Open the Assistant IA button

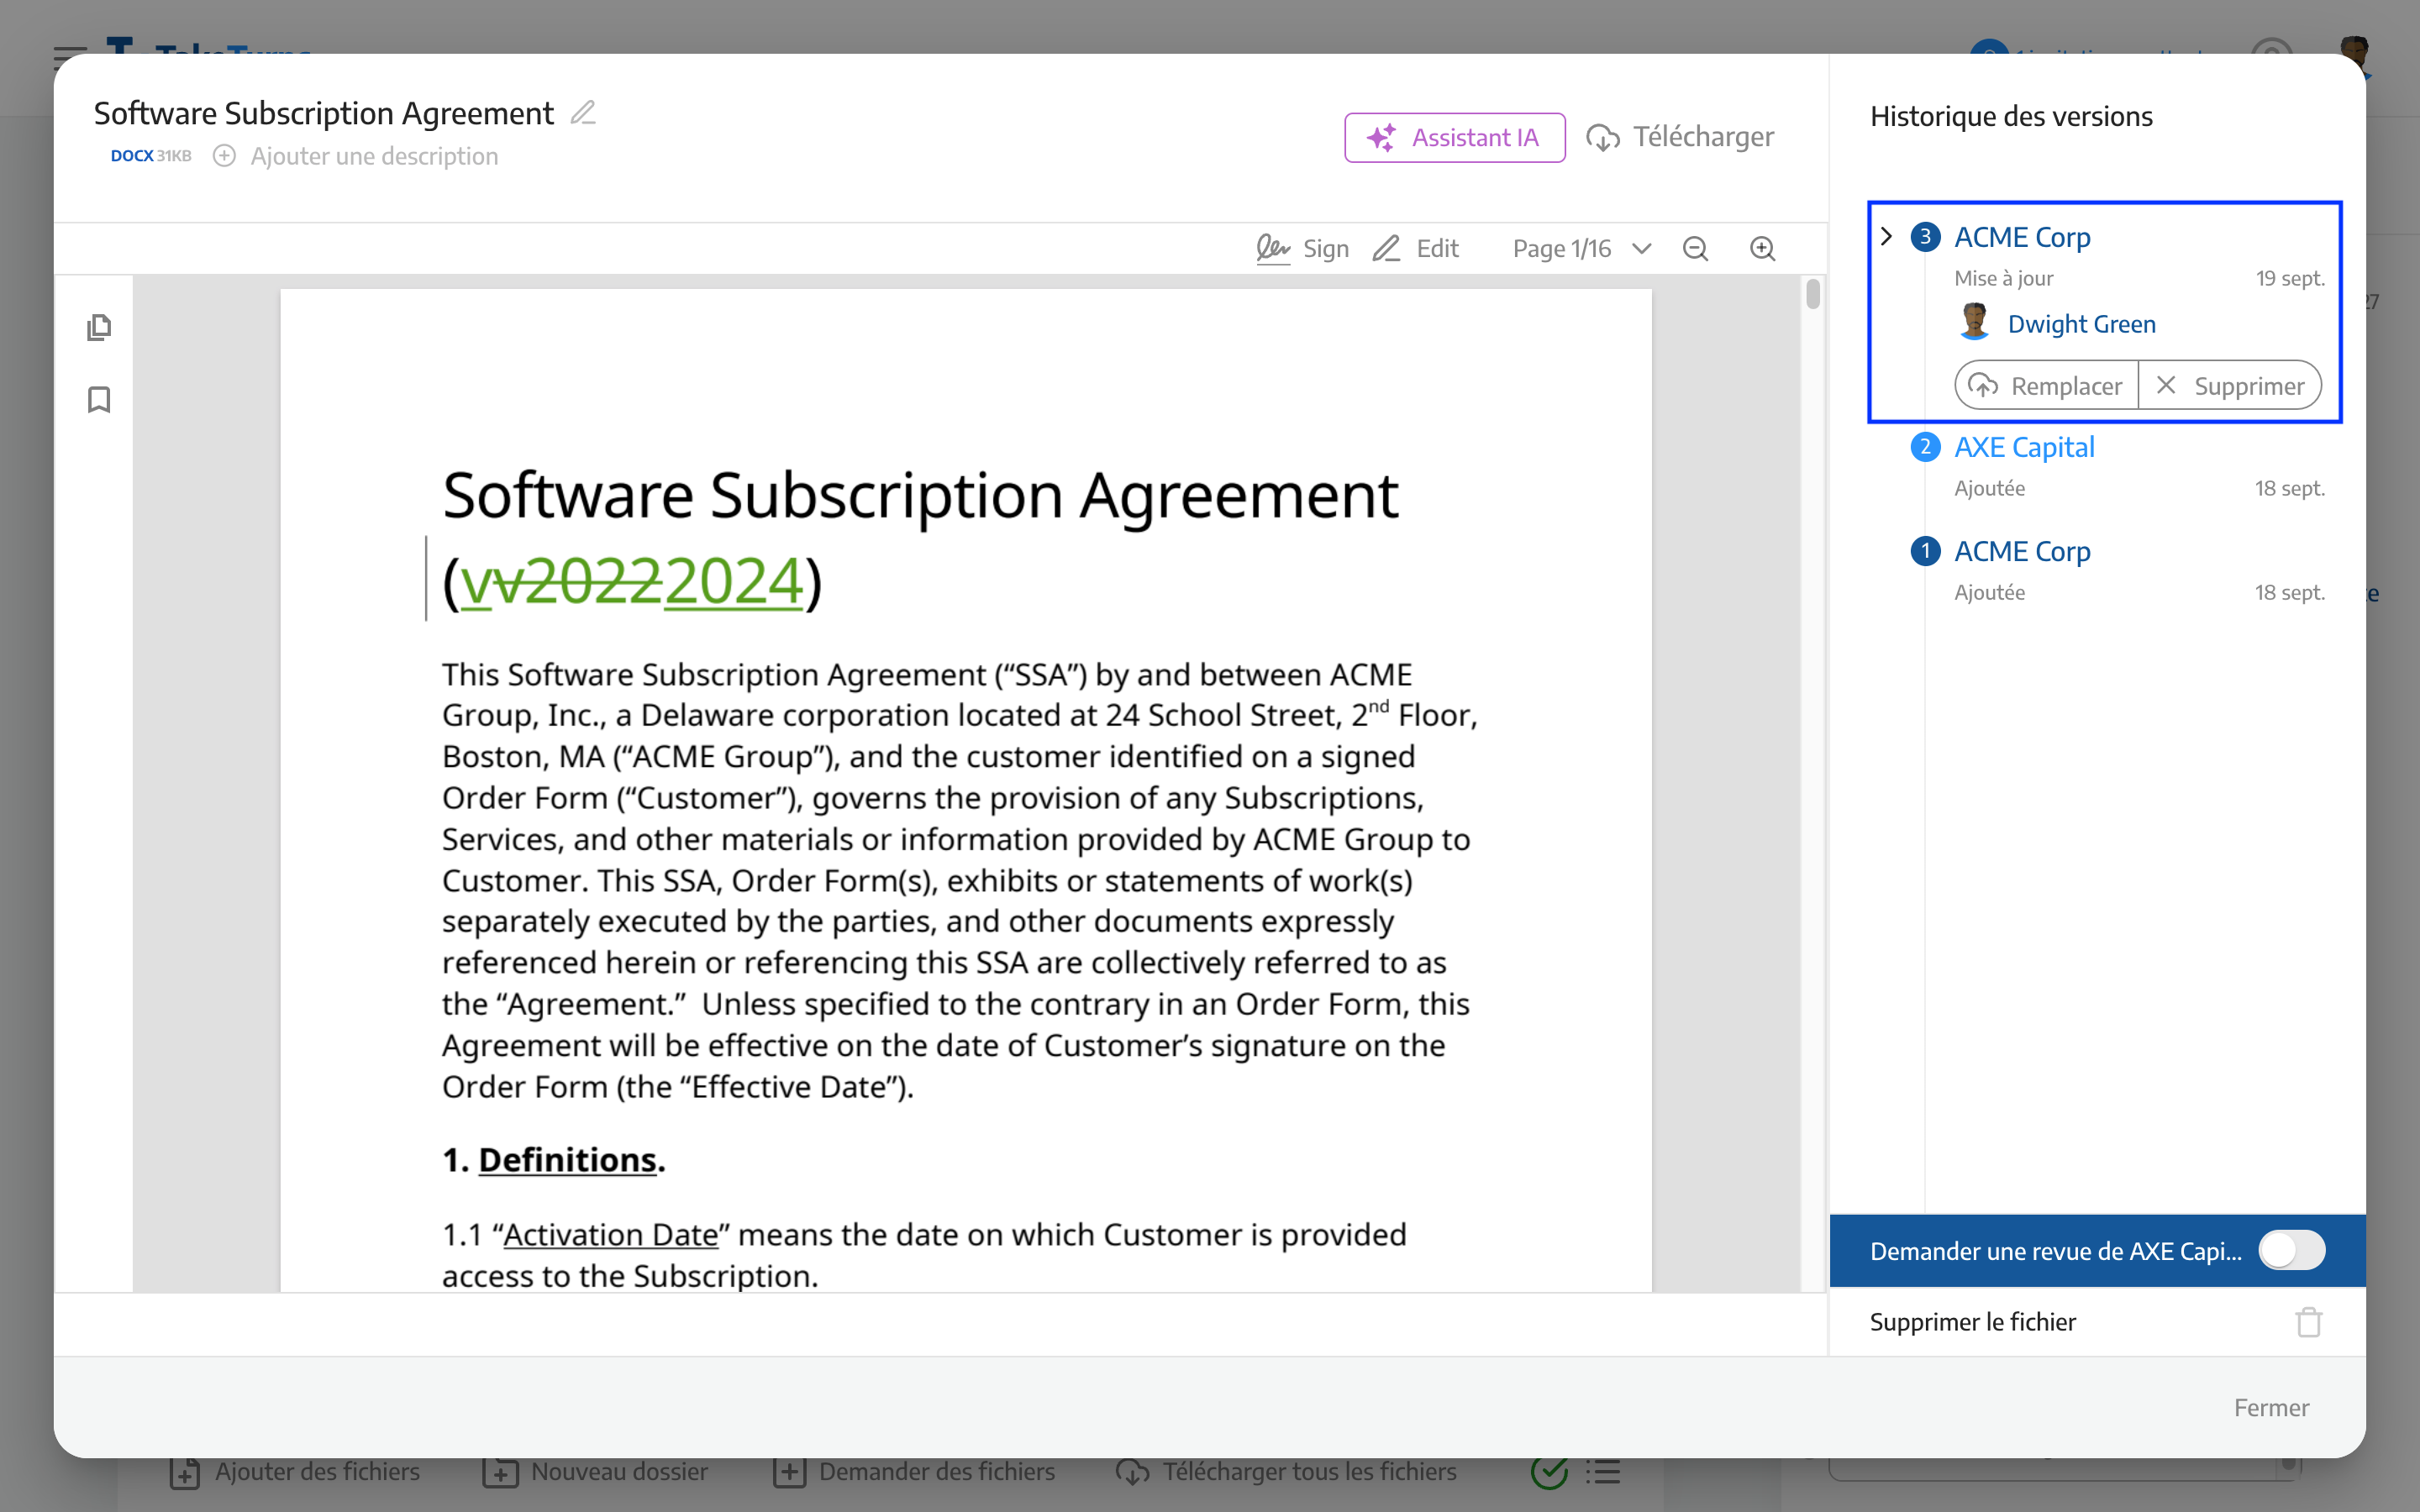[x=1454, y=137]
